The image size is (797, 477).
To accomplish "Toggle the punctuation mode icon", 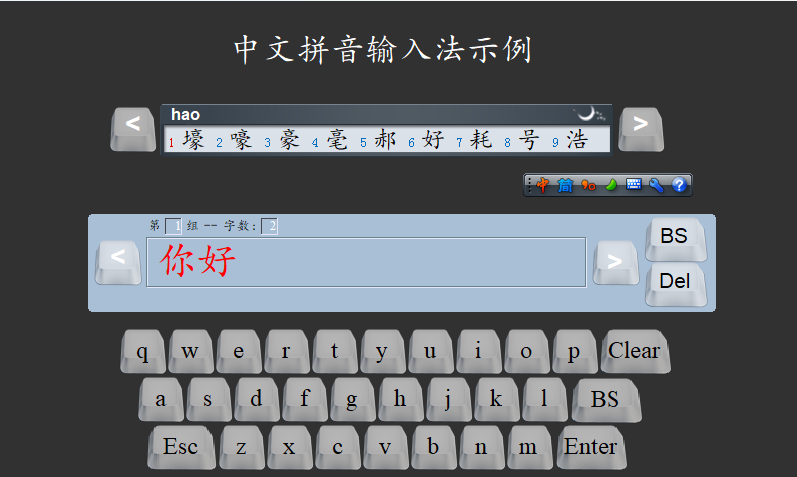I will pos(588,185).
